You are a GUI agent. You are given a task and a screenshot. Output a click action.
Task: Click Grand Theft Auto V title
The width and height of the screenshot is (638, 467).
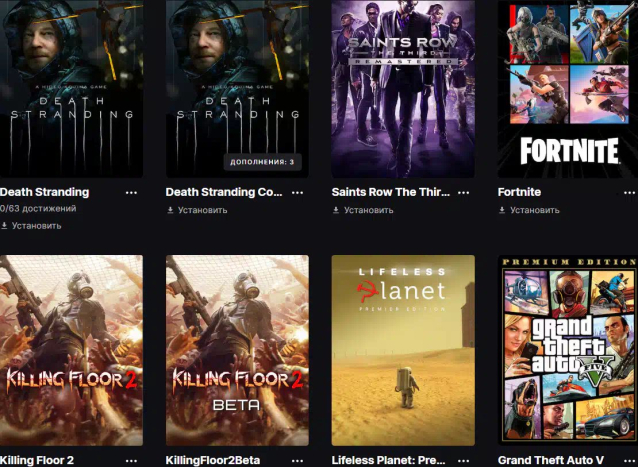pyautogui.click(x=551, y=460)
